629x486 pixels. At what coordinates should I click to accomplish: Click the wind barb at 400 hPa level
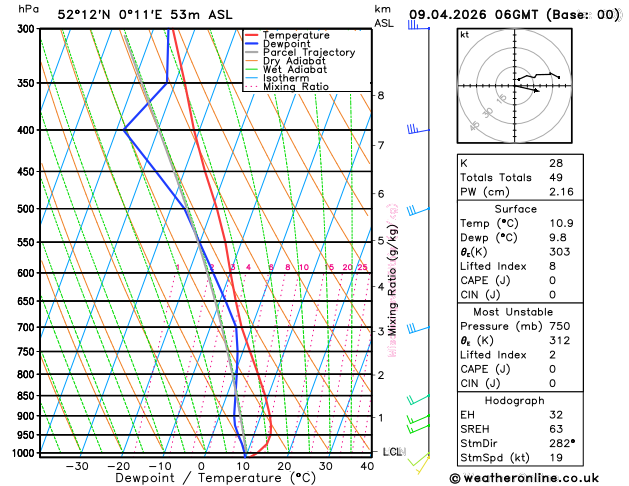(x=418, y=129)
